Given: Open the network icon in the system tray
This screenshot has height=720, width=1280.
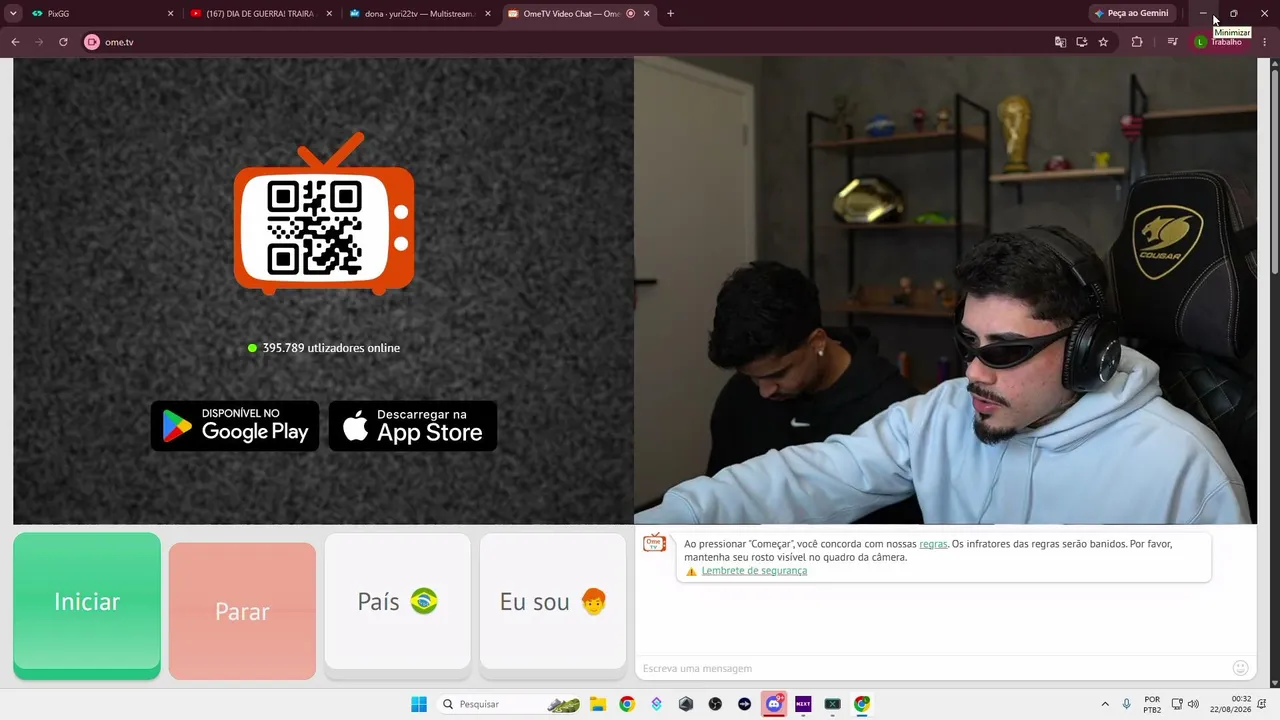Looking at the screenshot, I should (1178, 704).
